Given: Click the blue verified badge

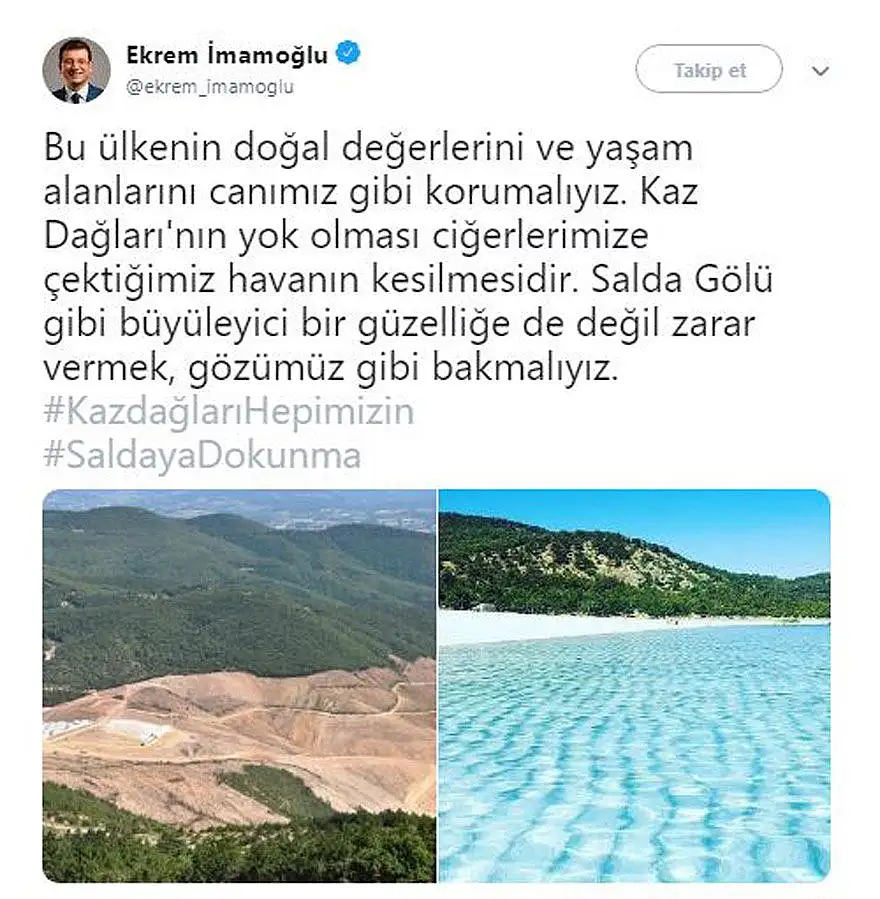Looking at the screenshot, I should pos(348,54).
